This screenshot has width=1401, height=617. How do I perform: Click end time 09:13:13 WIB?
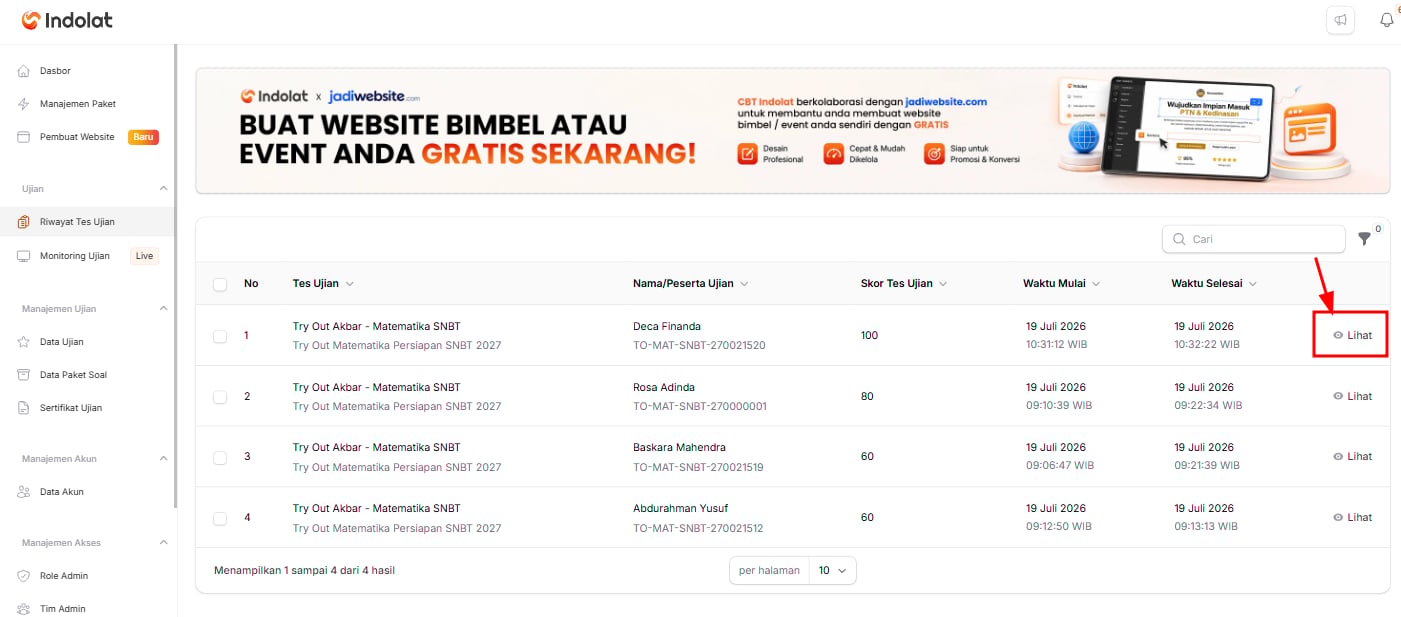coord(1205,527)
